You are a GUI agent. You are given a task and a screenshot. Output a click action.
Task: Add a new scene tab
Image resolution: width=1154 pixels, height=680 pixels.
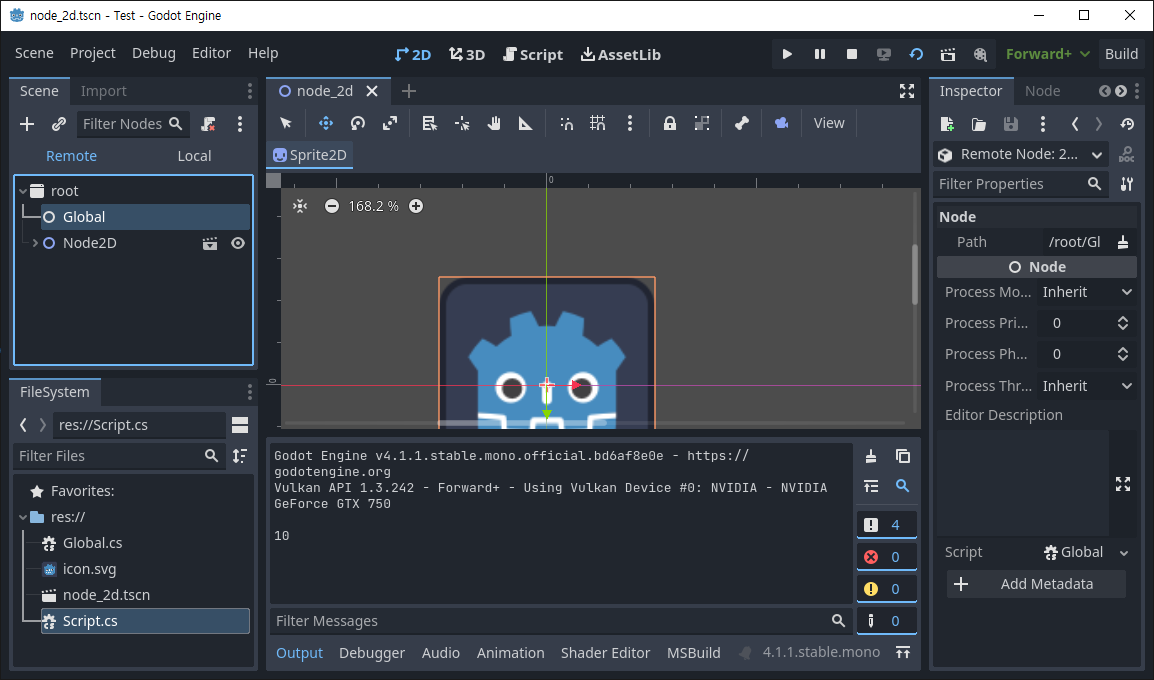pos(409,91)
